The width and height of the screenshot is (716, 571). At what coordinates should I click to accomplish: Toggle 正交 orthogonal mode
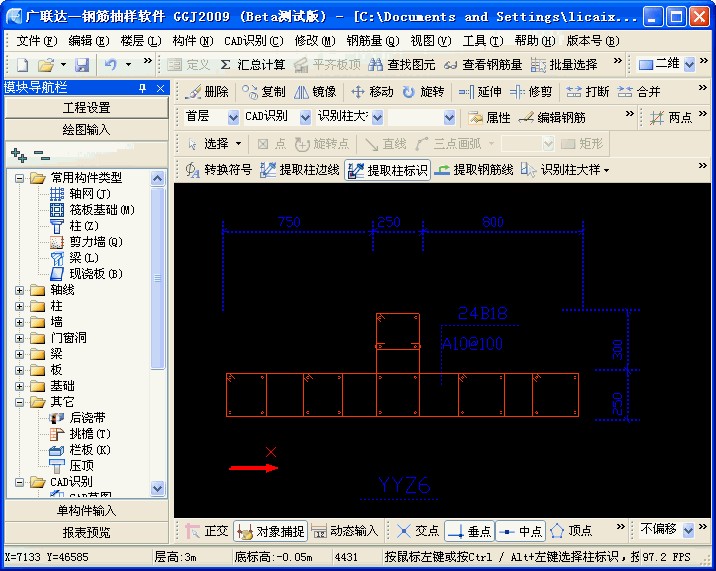[207, 531]
